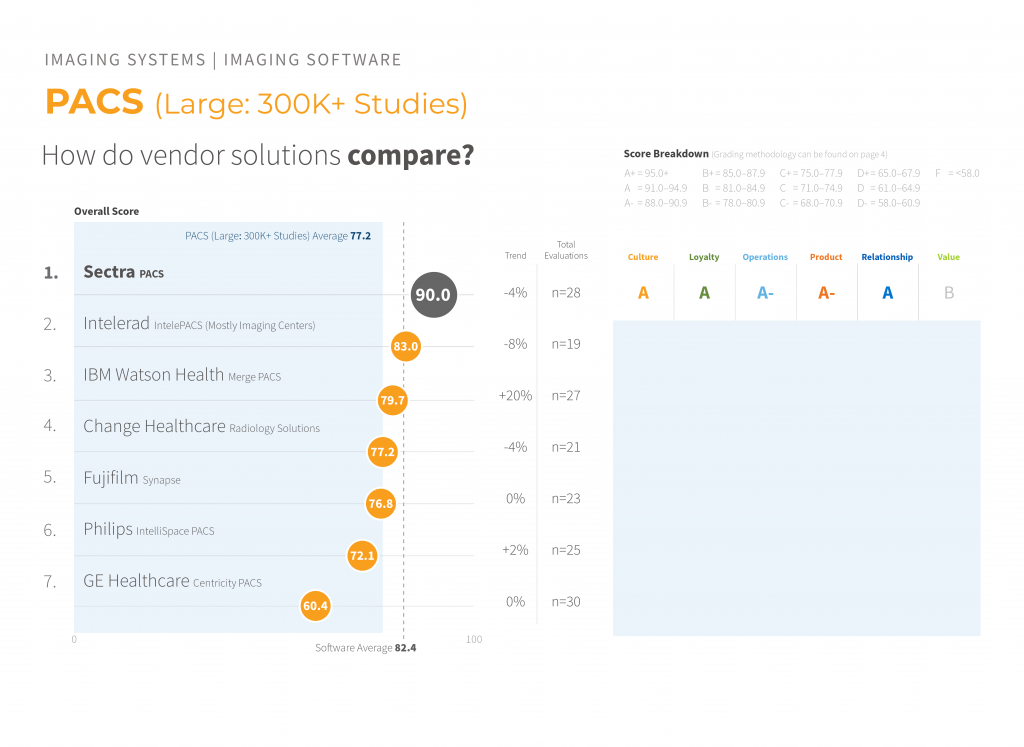The image size is (1024, 747).
Task: Click IBM Watson Health Merge PACS label
Action: pyautogui.click(x=182, y=375)
